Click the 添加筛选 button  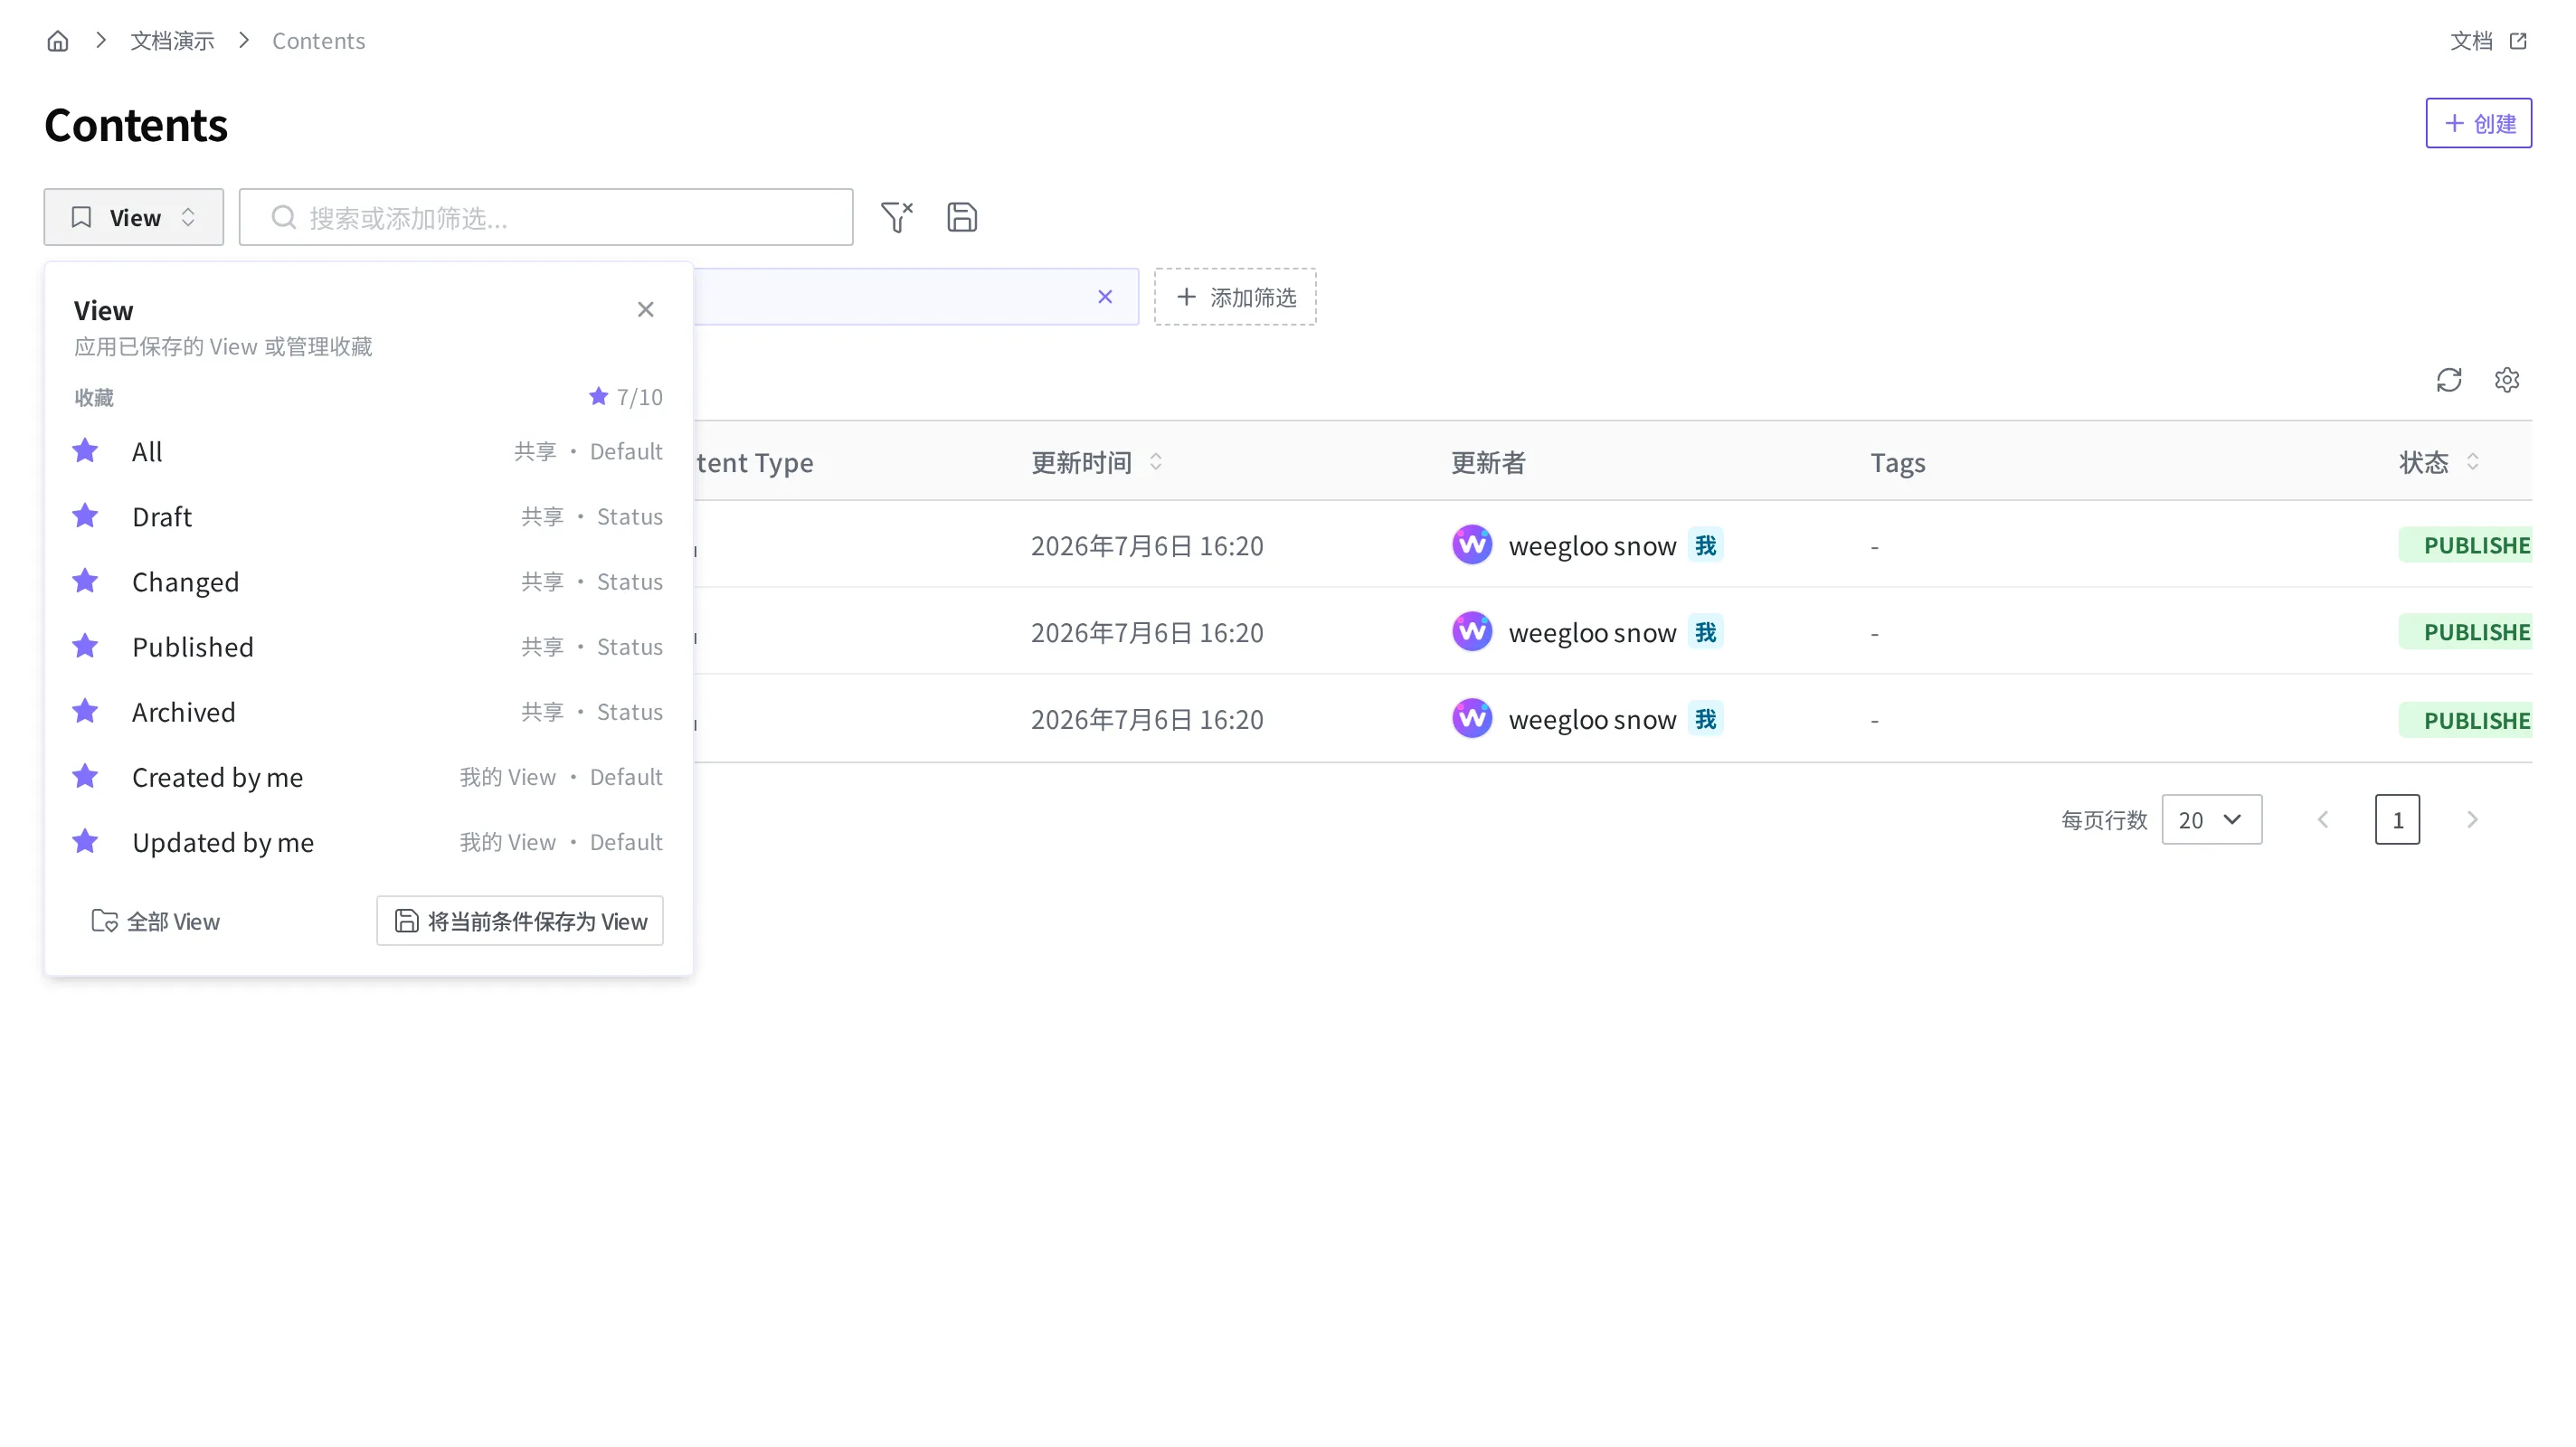[1235, 297]
